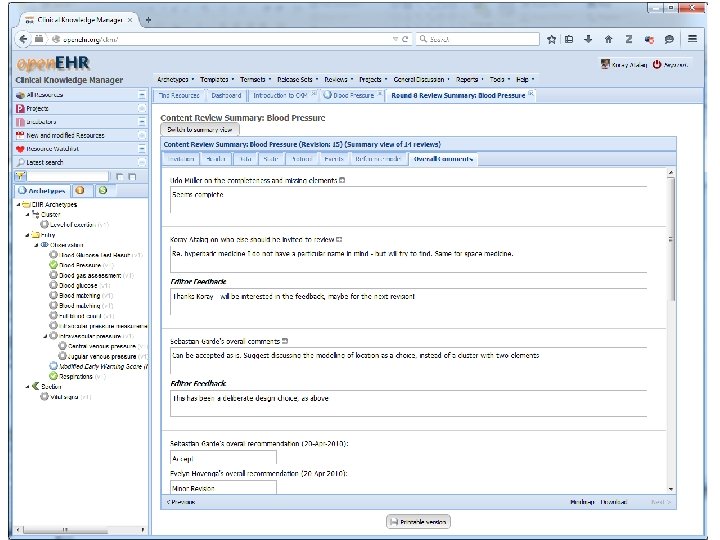
Task: Click the Latest search magnifier icon
Action: point(20,162)
